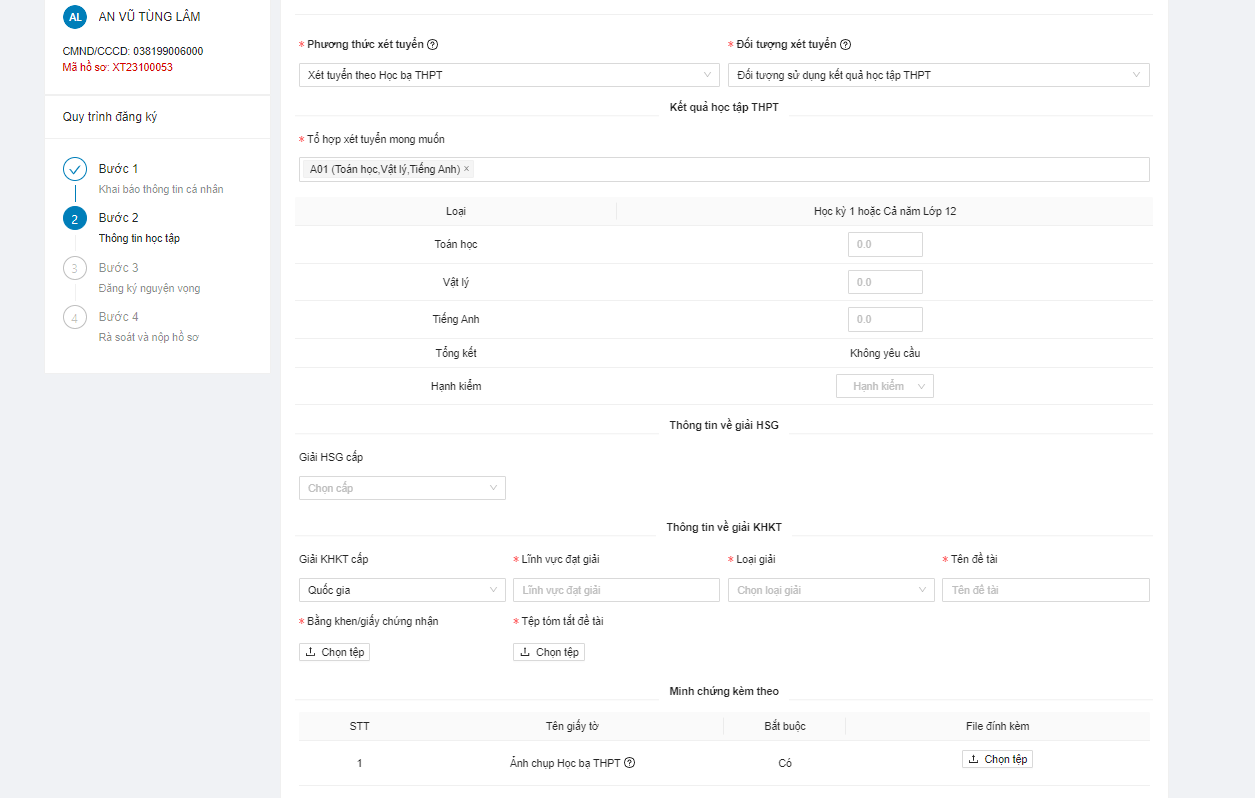Choose file for Bằng khen/giấy chứng nhận
1255x798 pixels.
click(x=335, y=652)
